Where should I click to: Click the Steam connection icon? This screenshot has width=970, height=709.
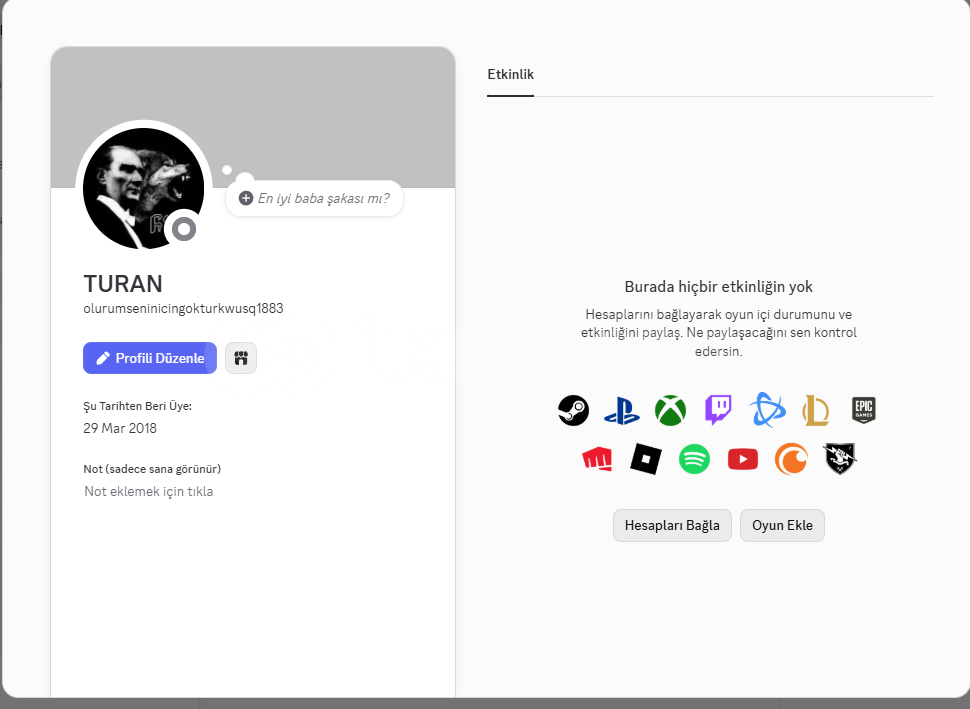tap(573, 410)
